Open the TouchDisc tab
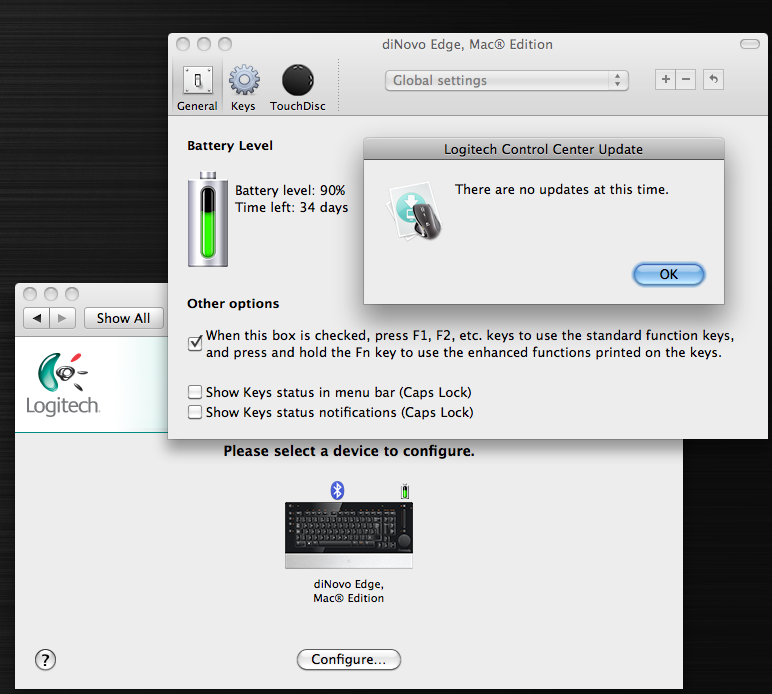The height and width of the screenshot is (694, 772). tap(297, 88)
